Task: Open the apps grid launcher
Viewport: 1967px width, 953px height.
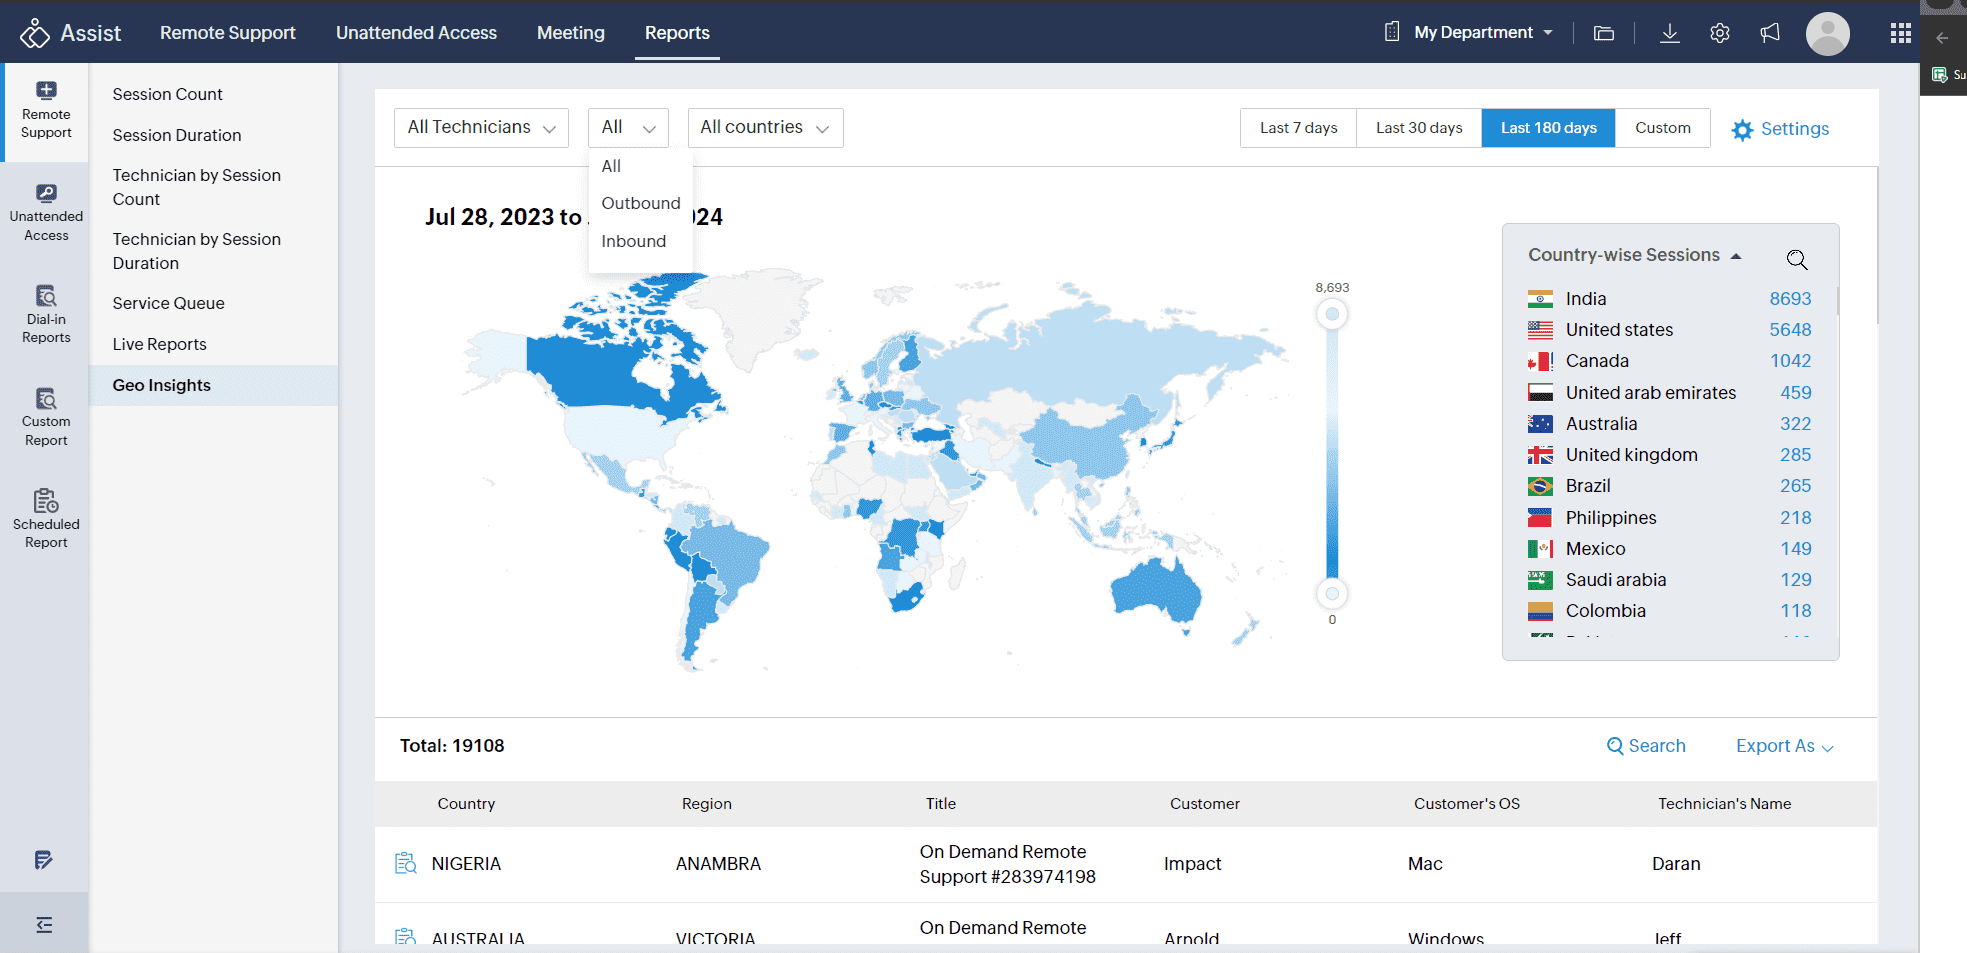Action: click(x=1901, y=33)
